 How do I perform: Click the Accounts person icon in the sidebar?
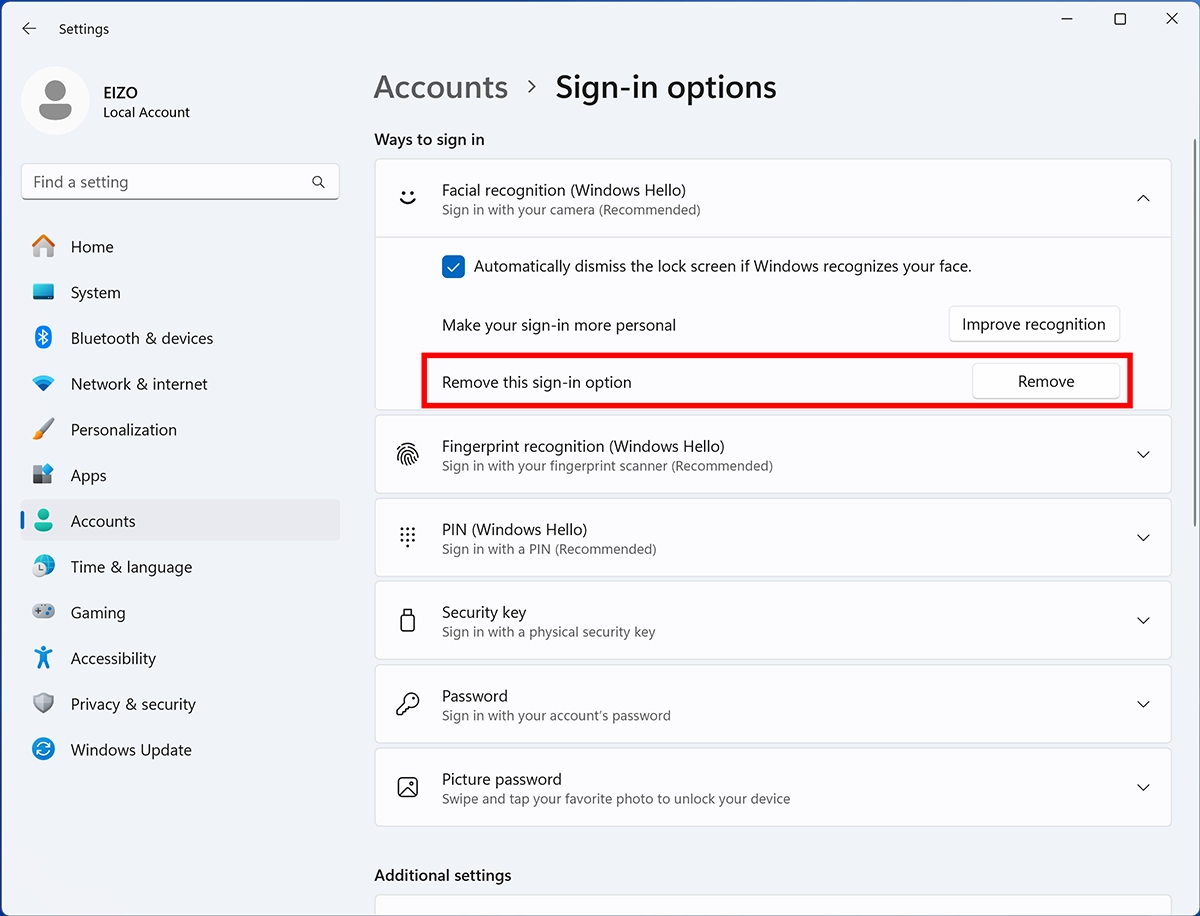point(43,521)
